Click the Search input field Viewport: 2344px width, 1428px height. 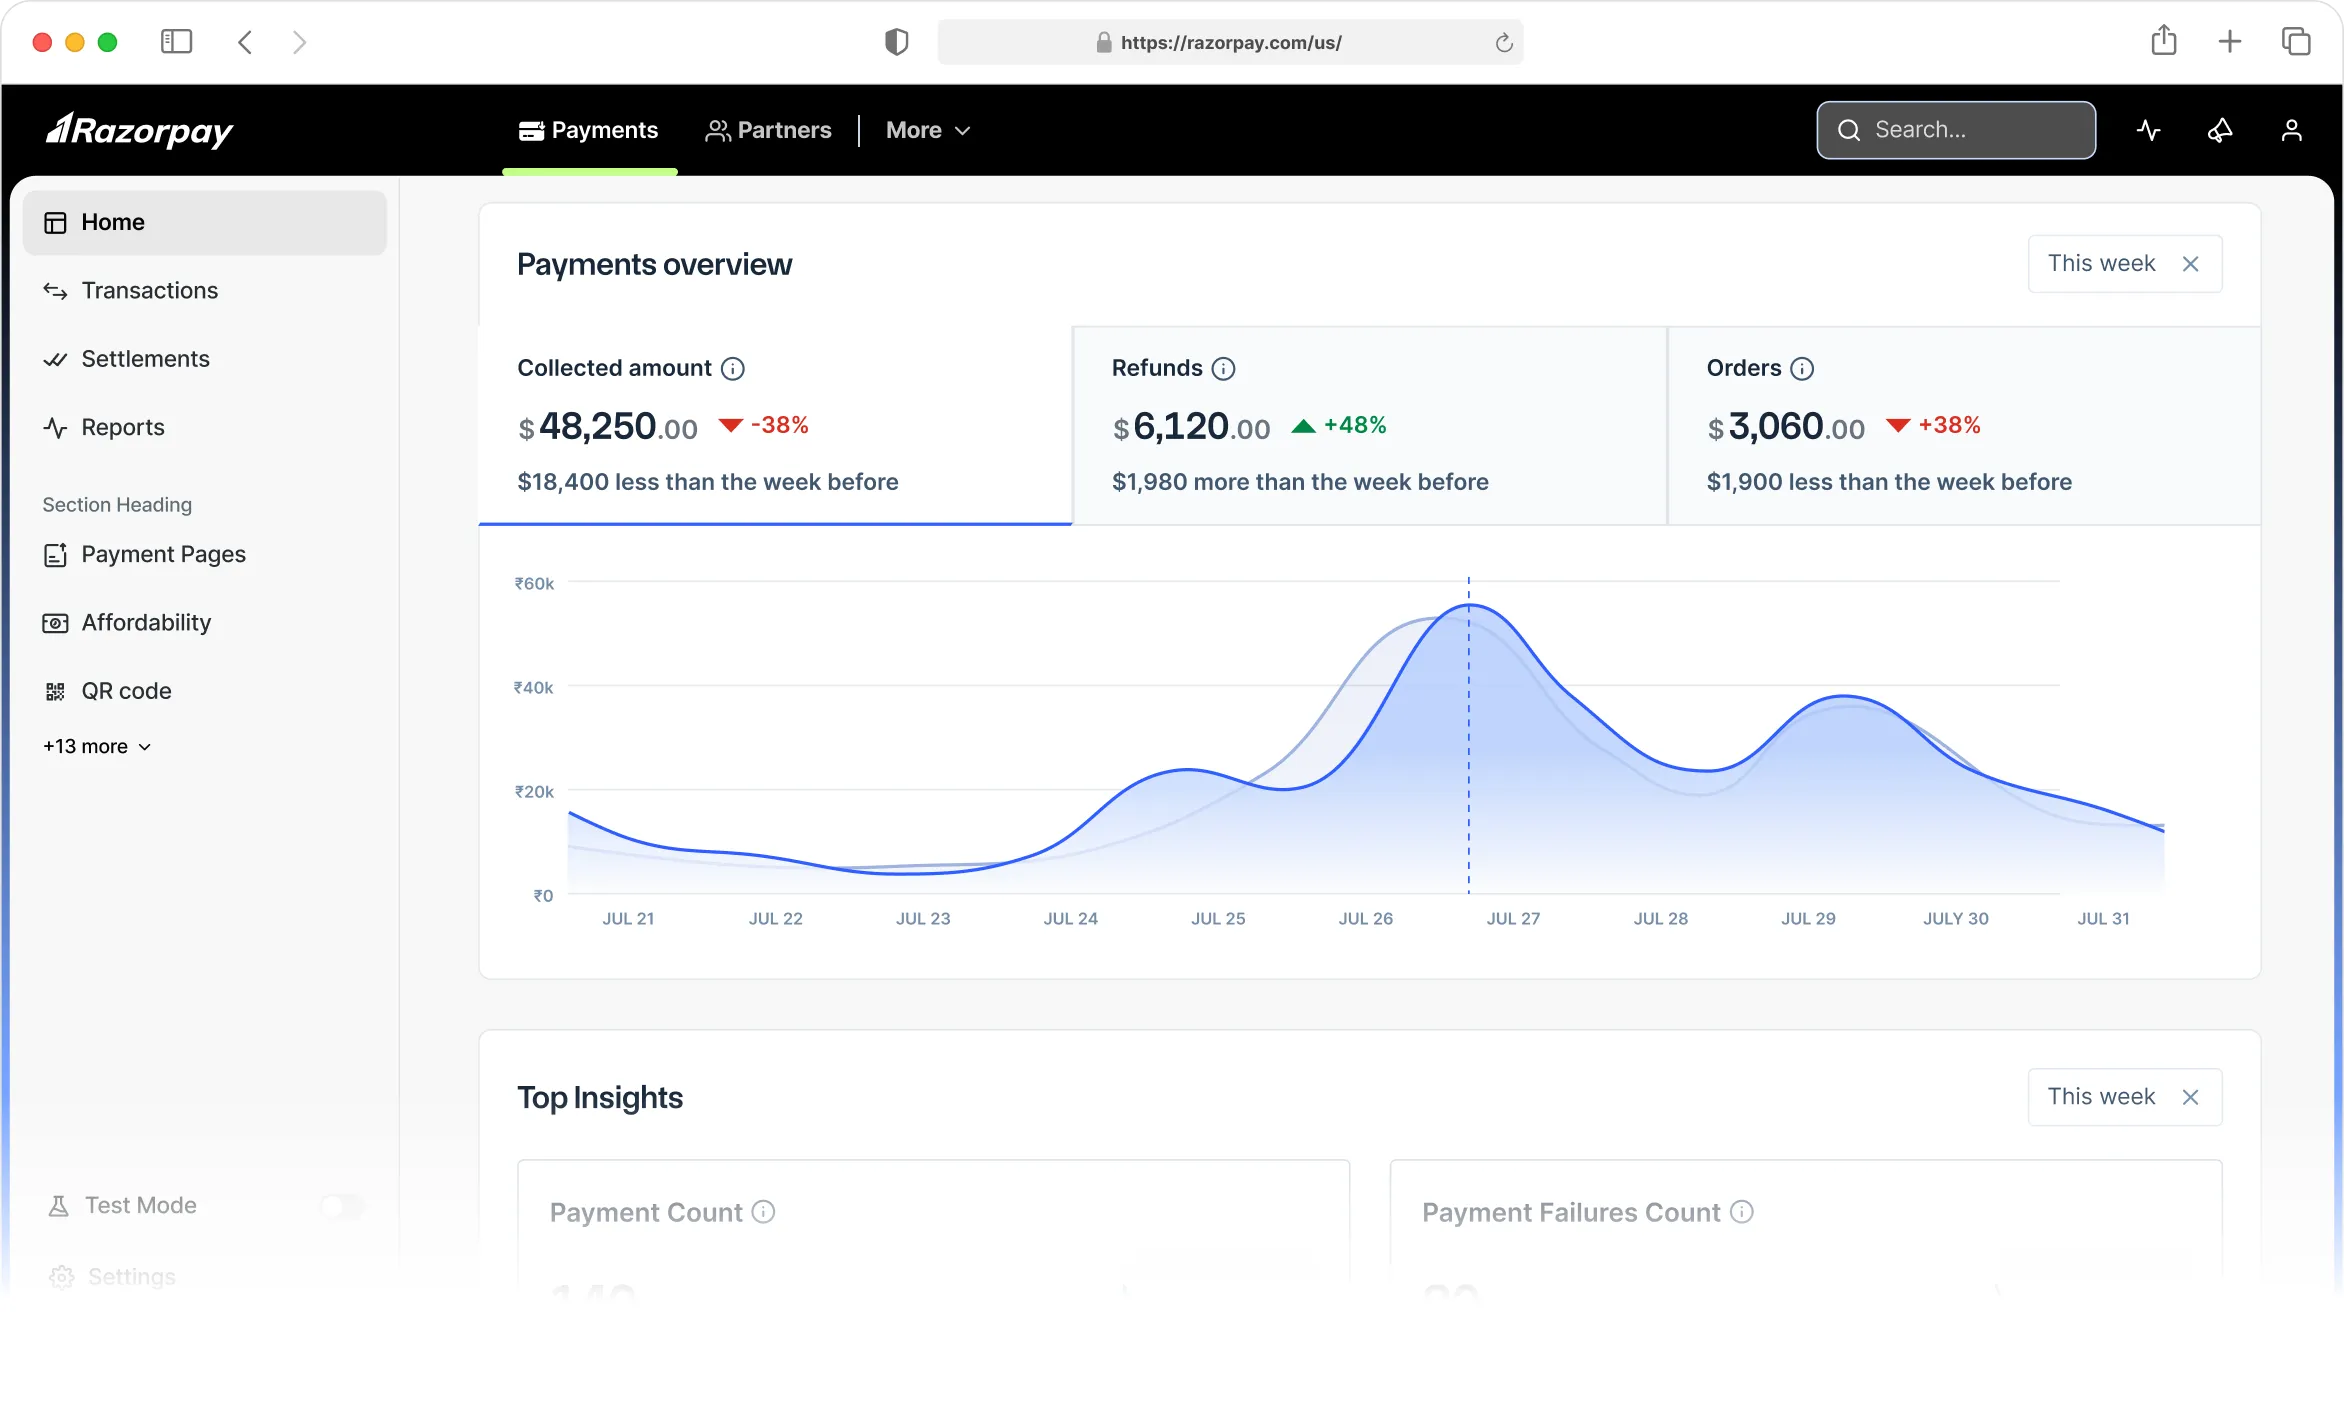(1956, 130)
